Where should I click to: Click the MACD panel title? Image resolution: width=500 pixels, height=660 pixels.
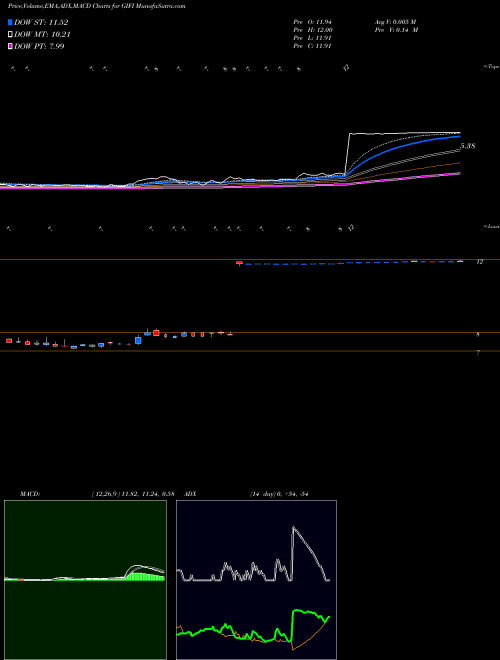pyautogui.click(x=30, y=494)
